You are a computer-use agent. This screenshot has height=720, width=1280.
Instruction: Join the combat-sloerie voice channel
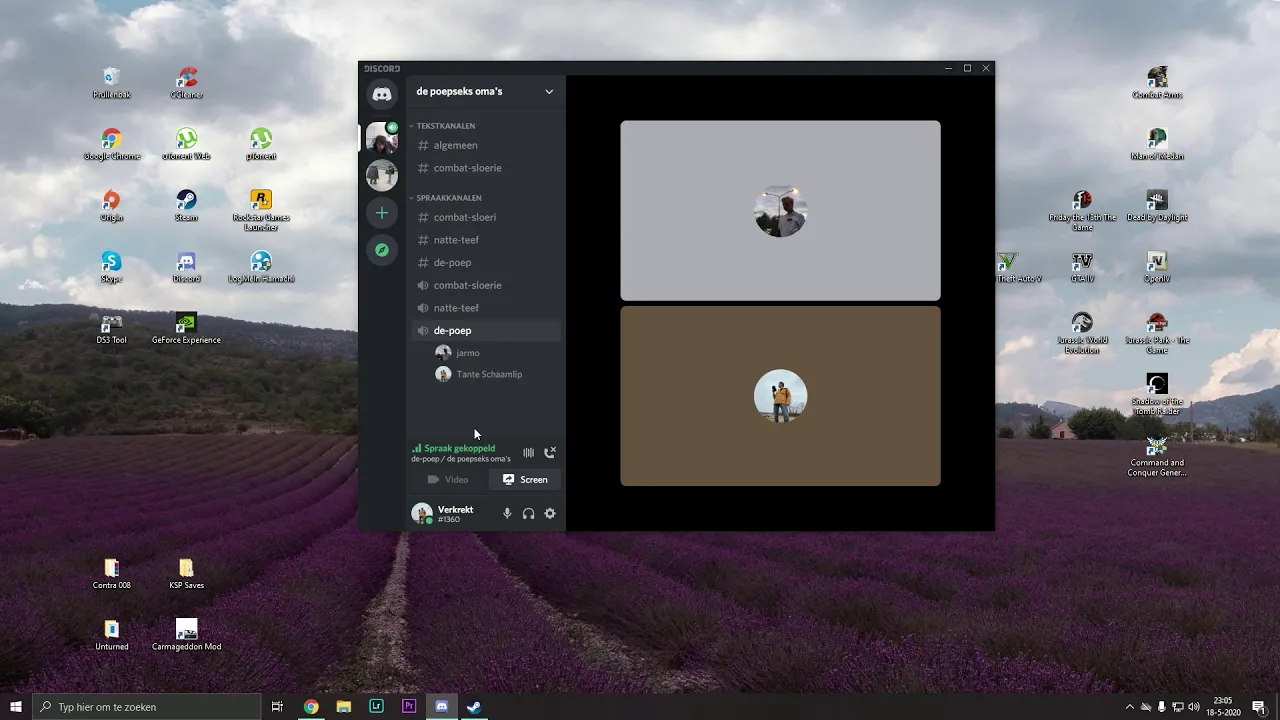(x=486, y=285)
